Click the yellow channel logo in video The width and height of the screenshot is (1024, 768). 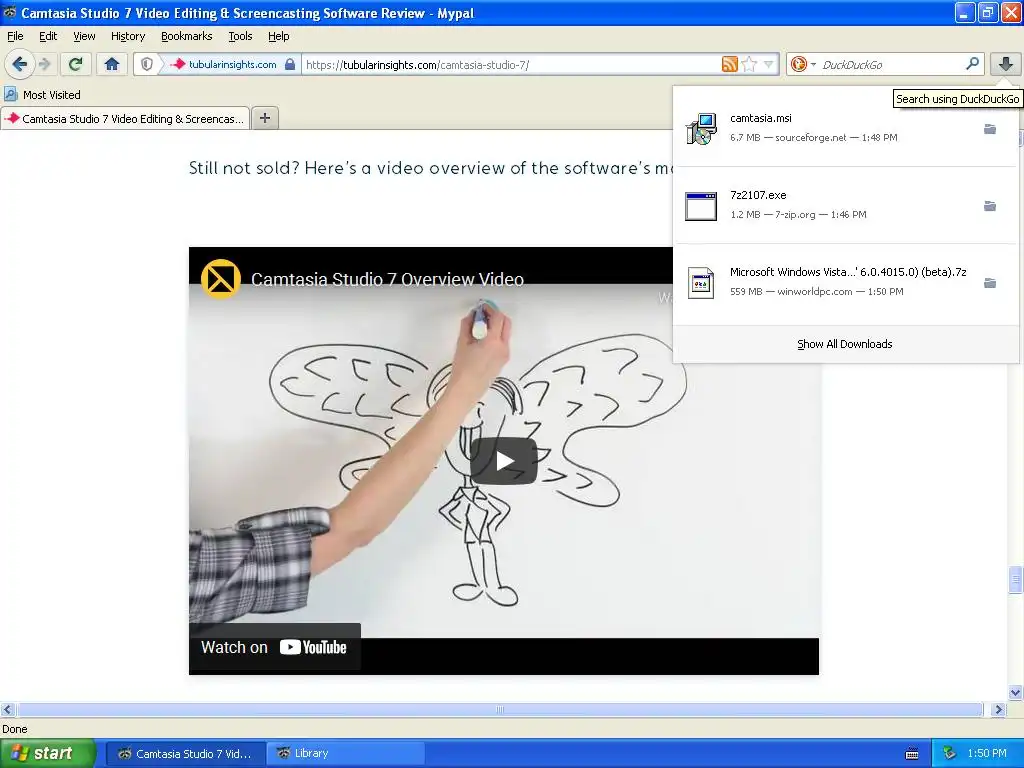click(221, 279)
